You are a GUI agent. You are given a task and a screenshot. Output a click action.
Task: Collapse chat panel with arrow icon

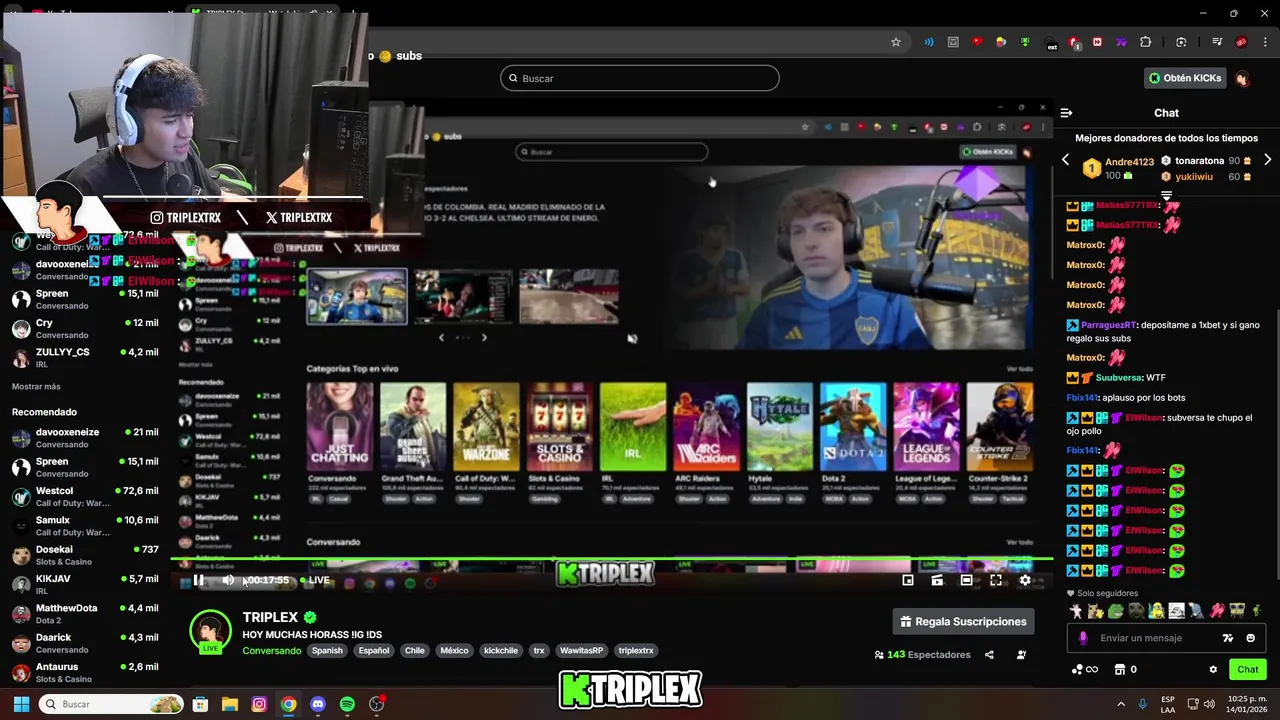1066,113
